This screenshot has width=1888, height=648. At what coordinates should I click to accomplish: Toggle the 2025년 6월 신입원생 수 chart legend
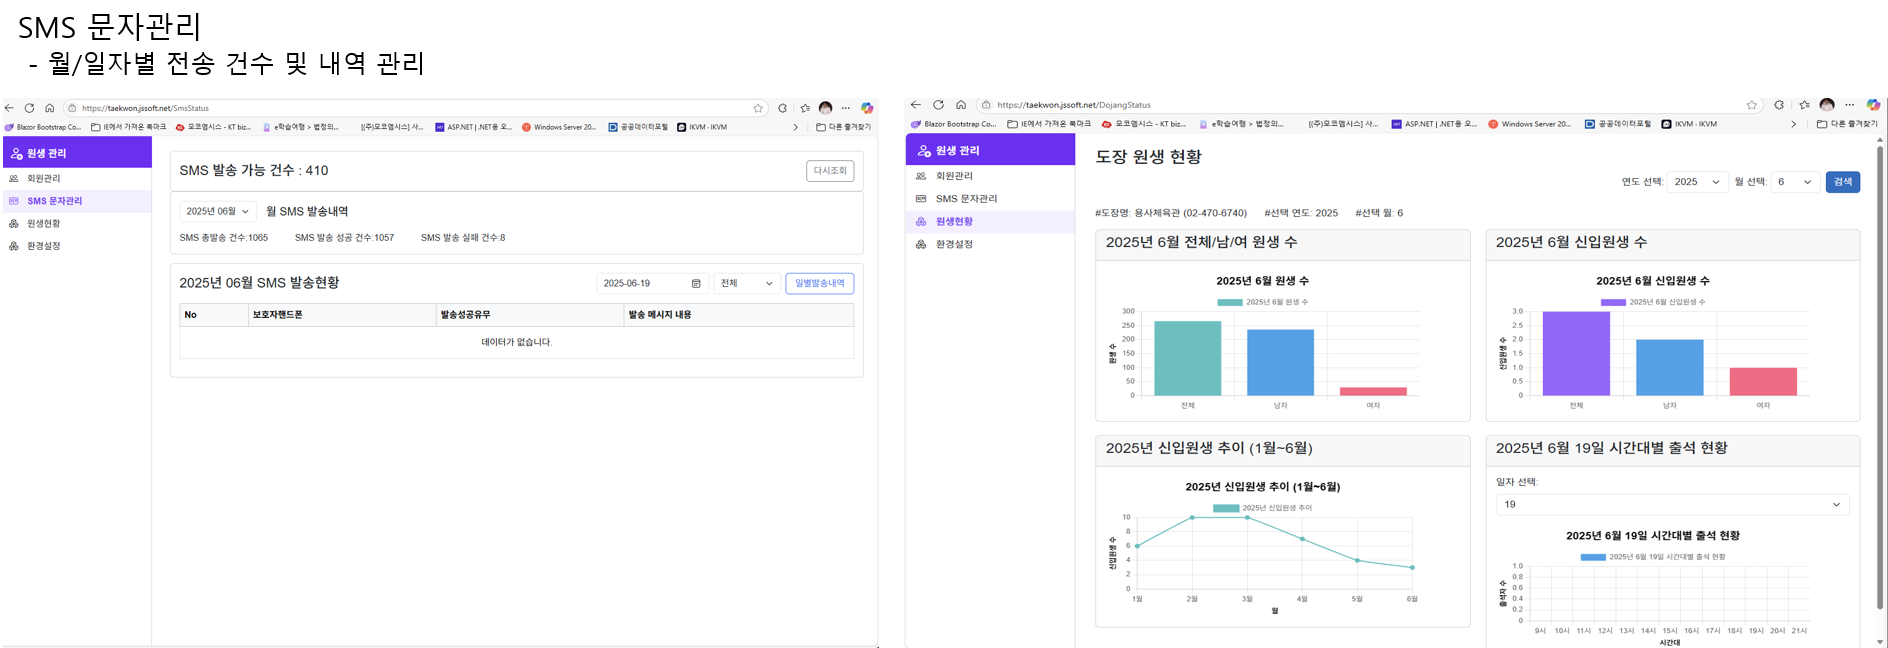[x=1652, y=302]
